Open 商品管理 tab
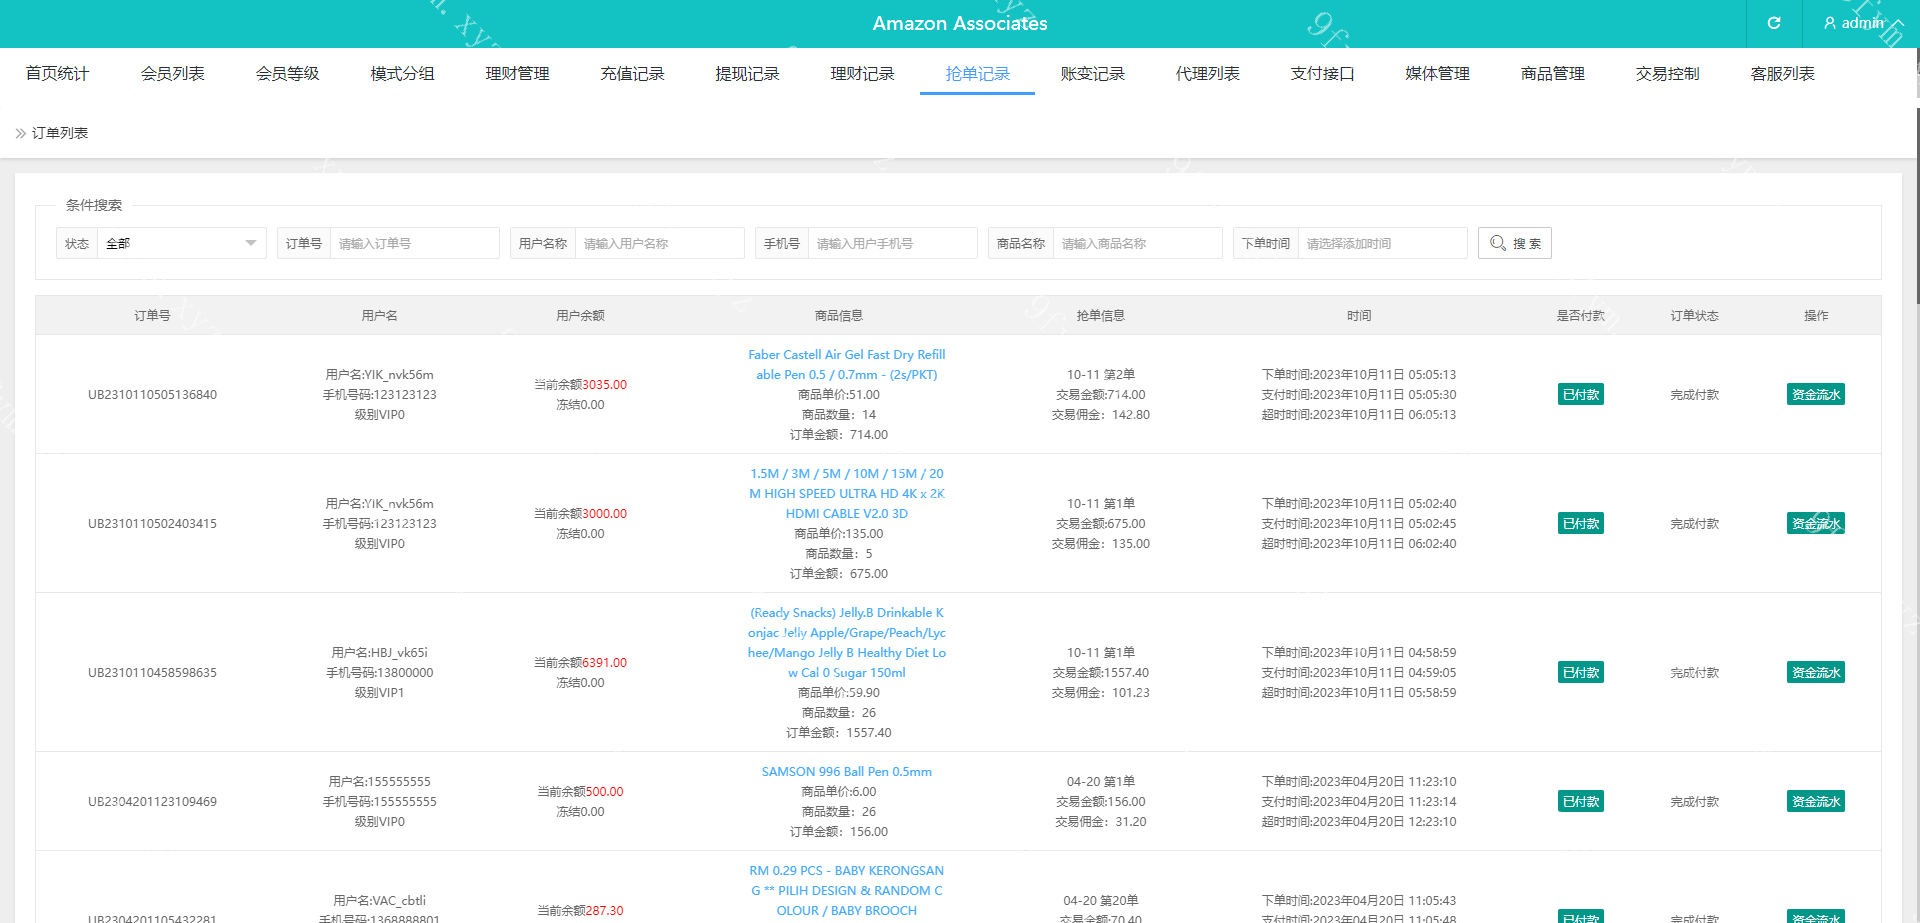The image size is (1920, 923). [1552, 73]
